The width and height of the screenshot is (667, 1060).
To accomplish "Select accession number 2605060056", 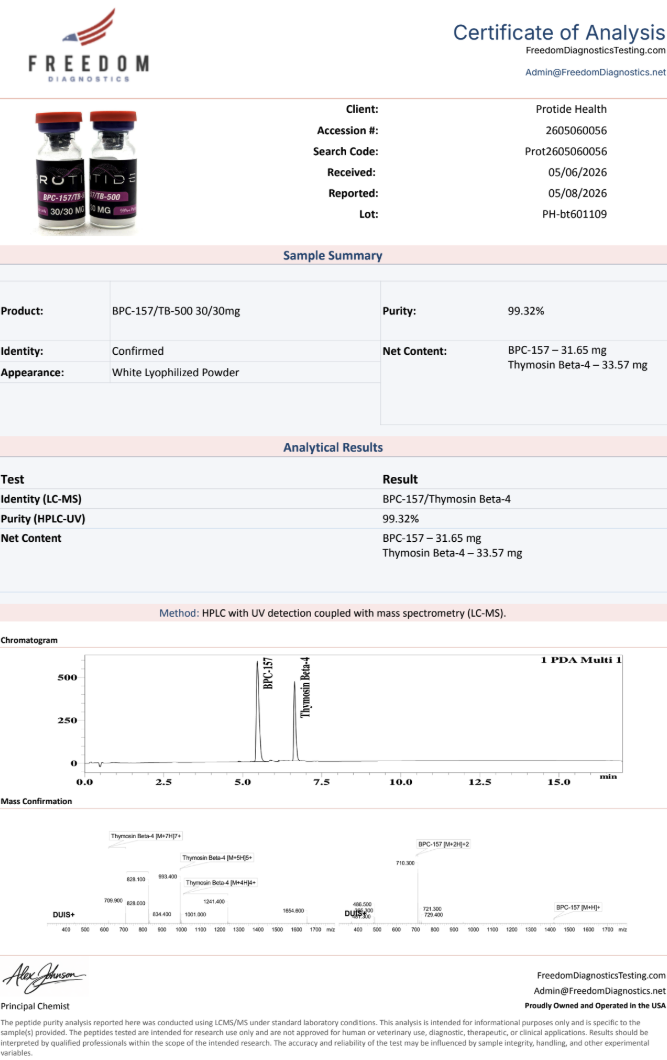I will [x=576, y=130].
